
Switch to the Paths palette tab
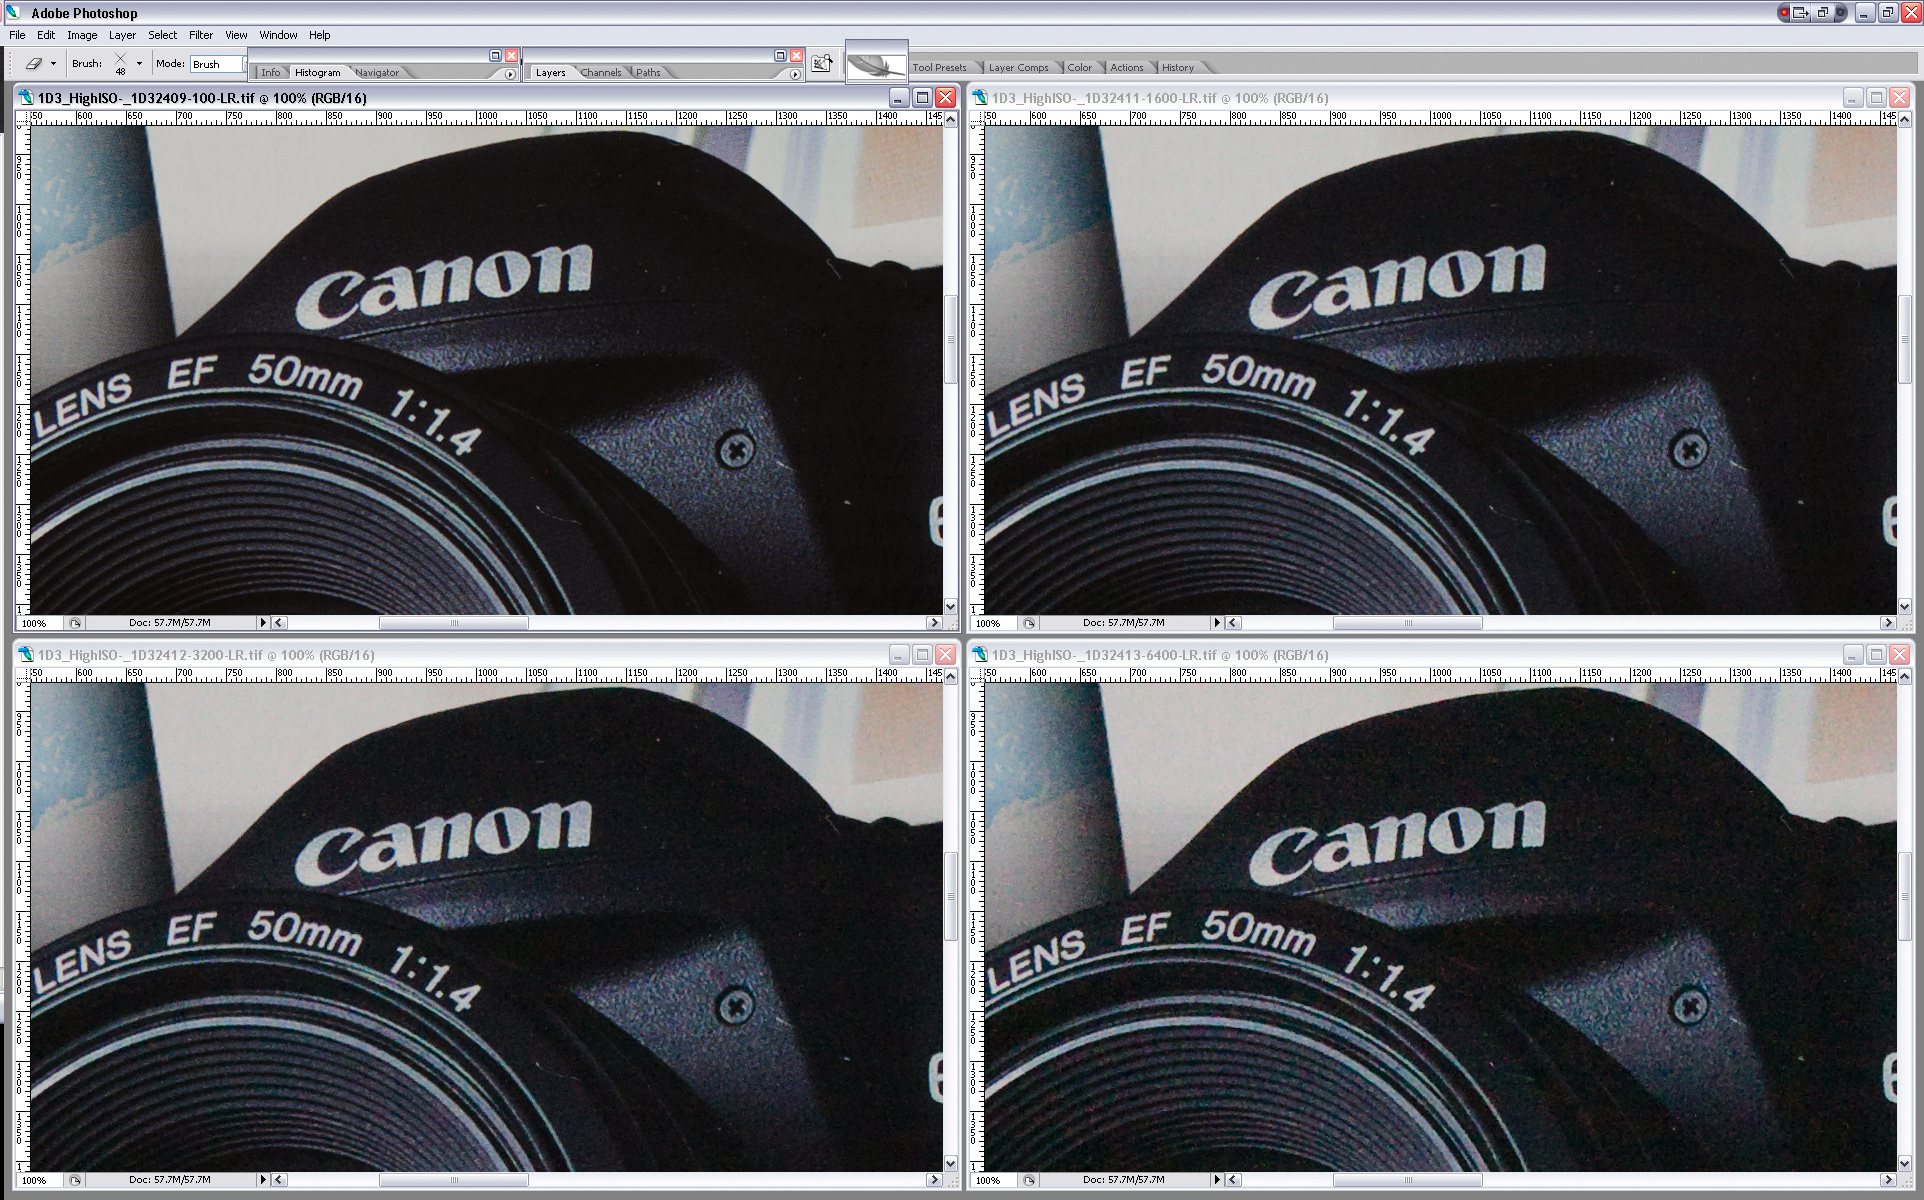click(x=648, y=72)
